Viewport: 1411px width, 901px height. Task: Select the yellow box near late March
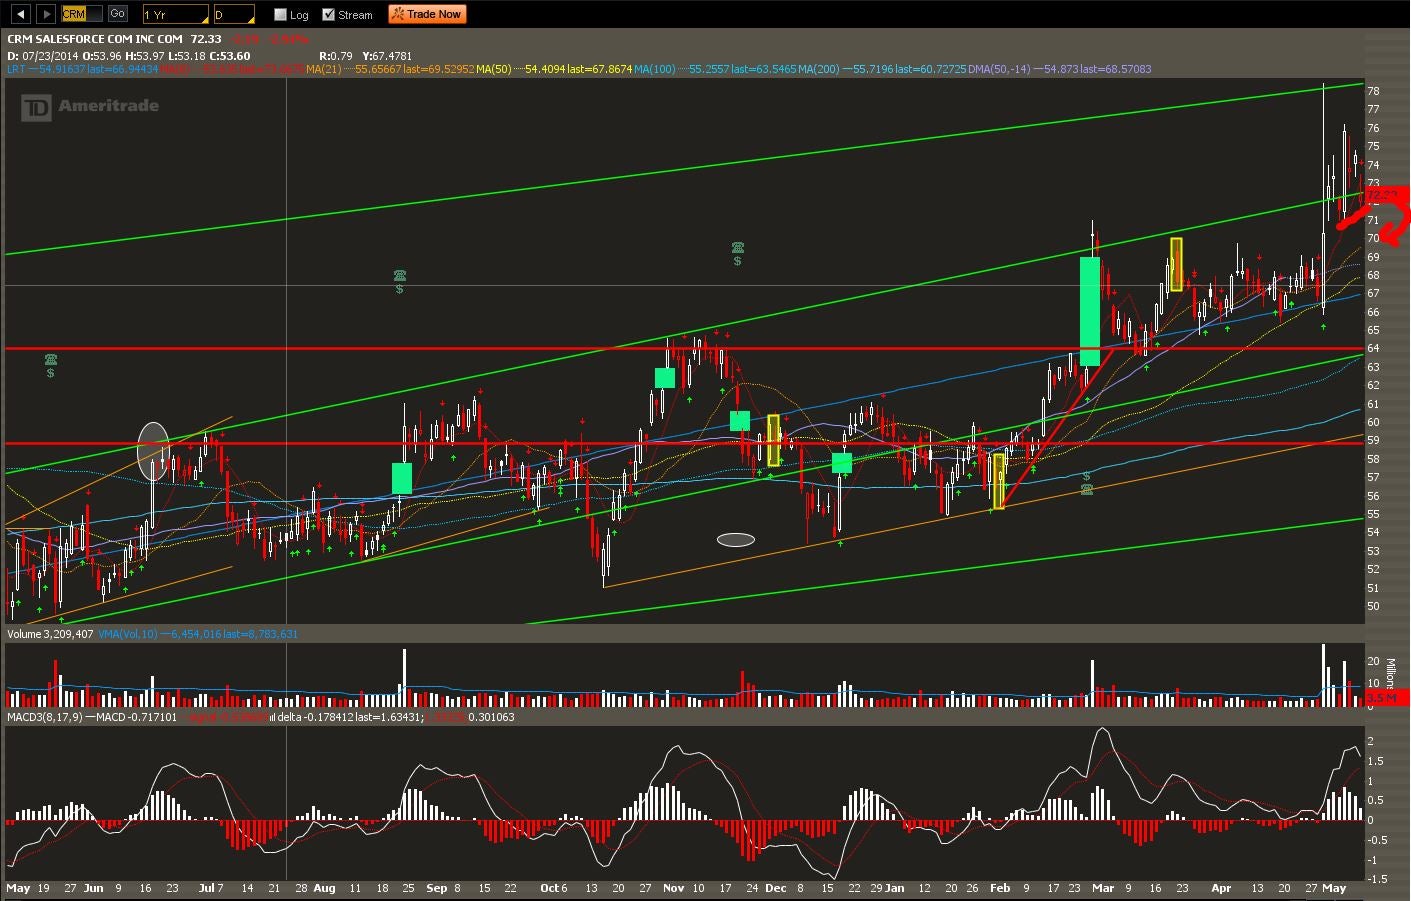pos(1176,264)
